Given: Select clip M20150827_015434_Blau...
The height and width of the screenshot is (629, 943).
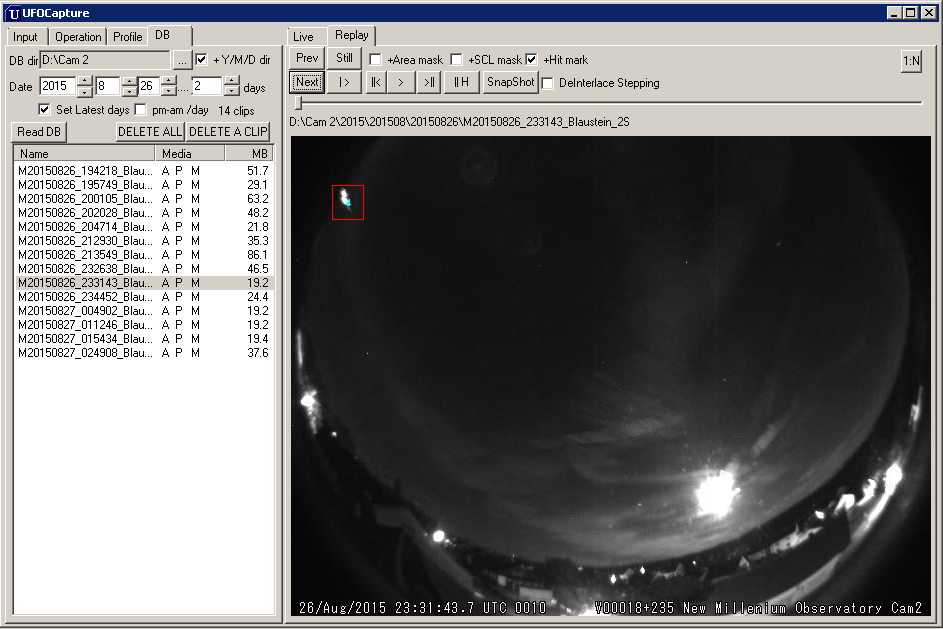Looking at the screenshot, I should (x=144, y=339).
